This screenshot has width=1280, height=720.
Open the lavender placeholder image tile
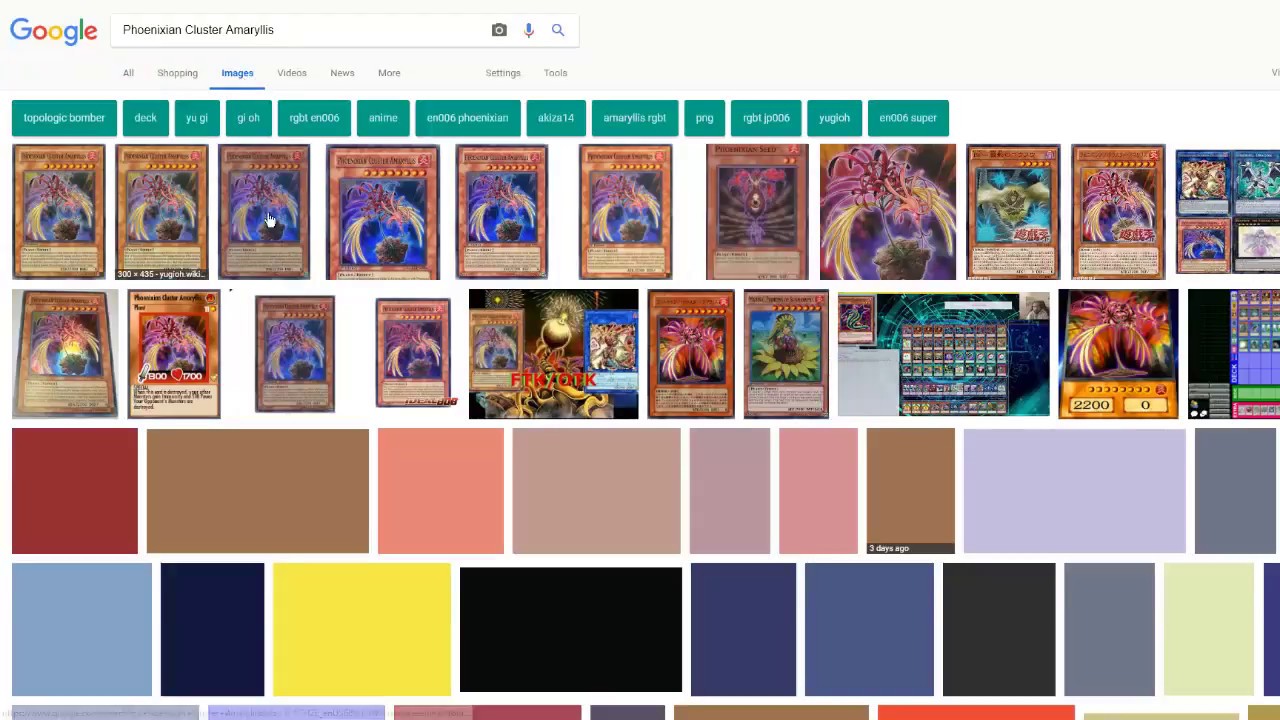point(1075,491)
